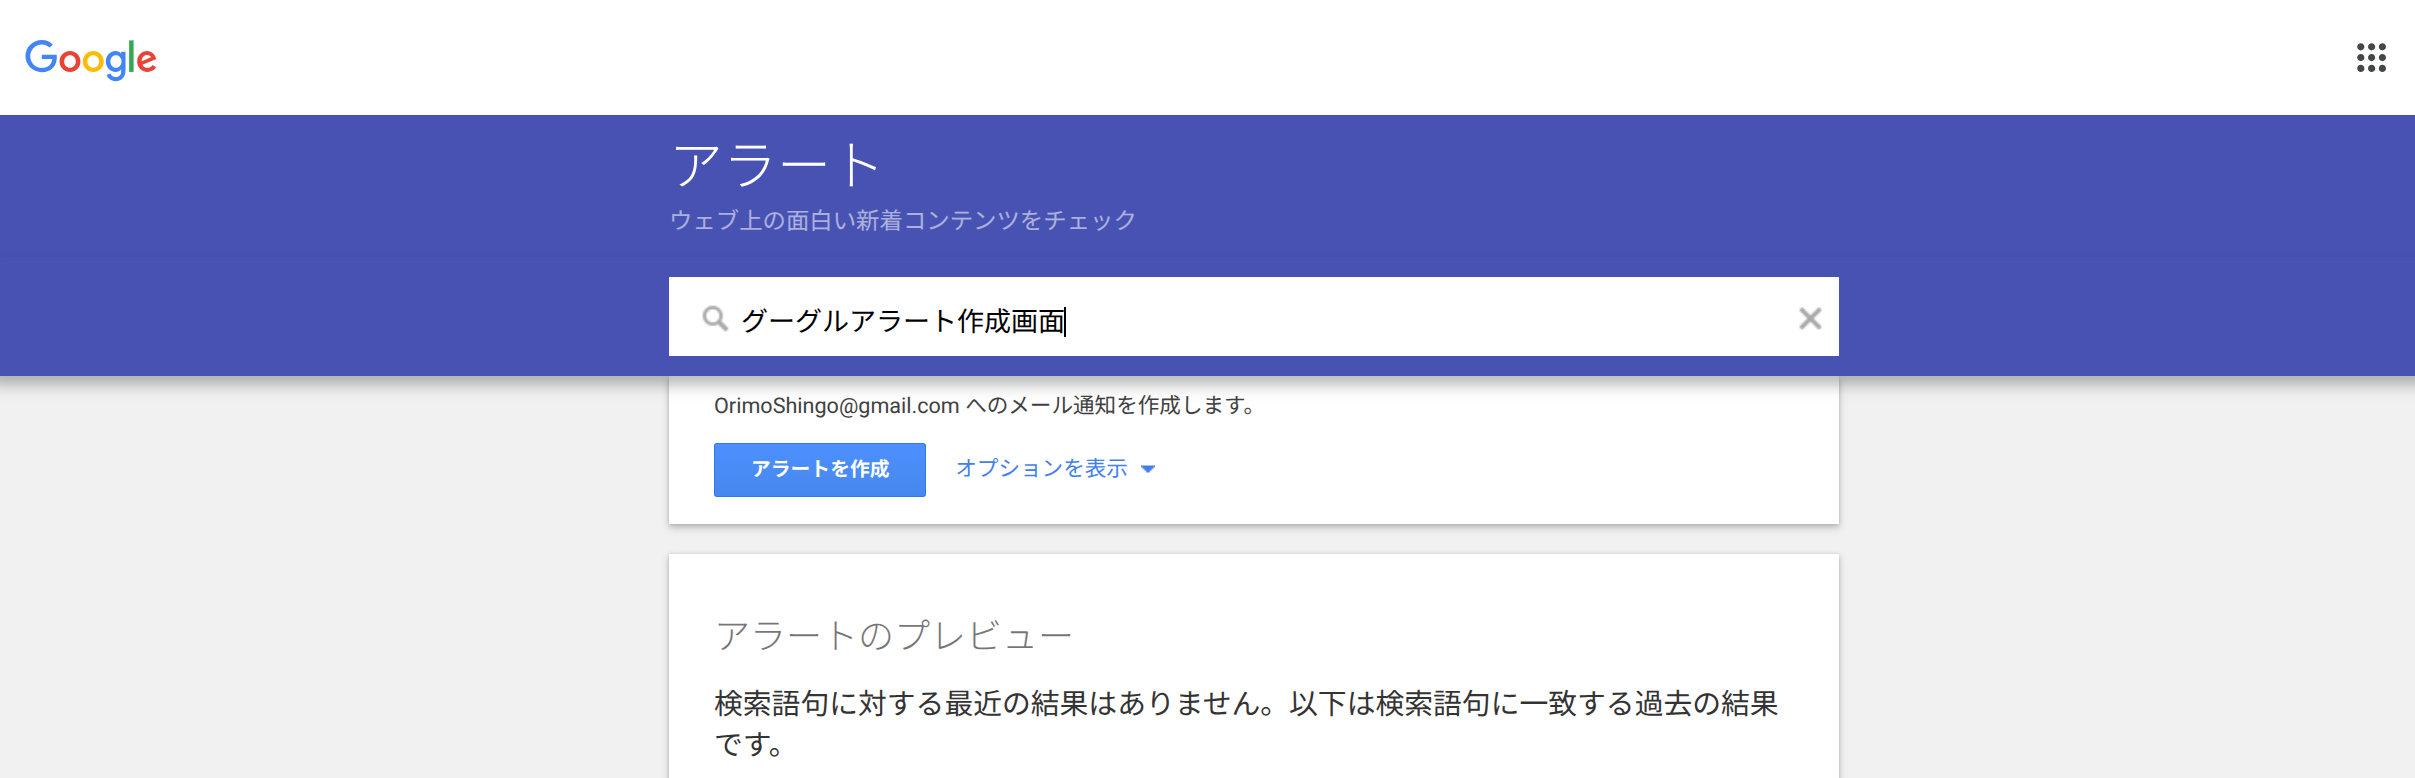Focus the alert search query field
The width and height of the screenshot is (2415, 778).
pyautogui.click(x=1254, y=317)
